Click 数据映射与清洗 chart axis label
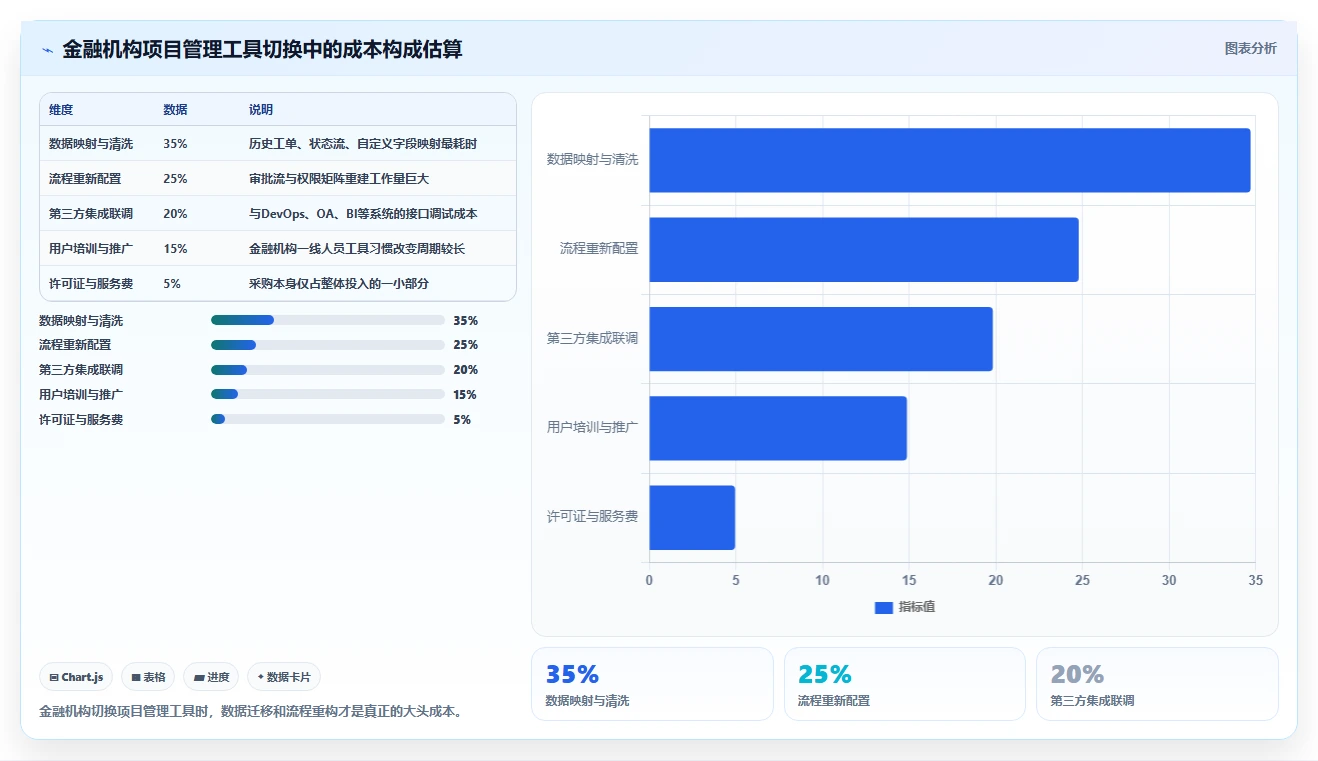Image resolution: width=1318 pixels, height=761 pixels. click(592, 159)
